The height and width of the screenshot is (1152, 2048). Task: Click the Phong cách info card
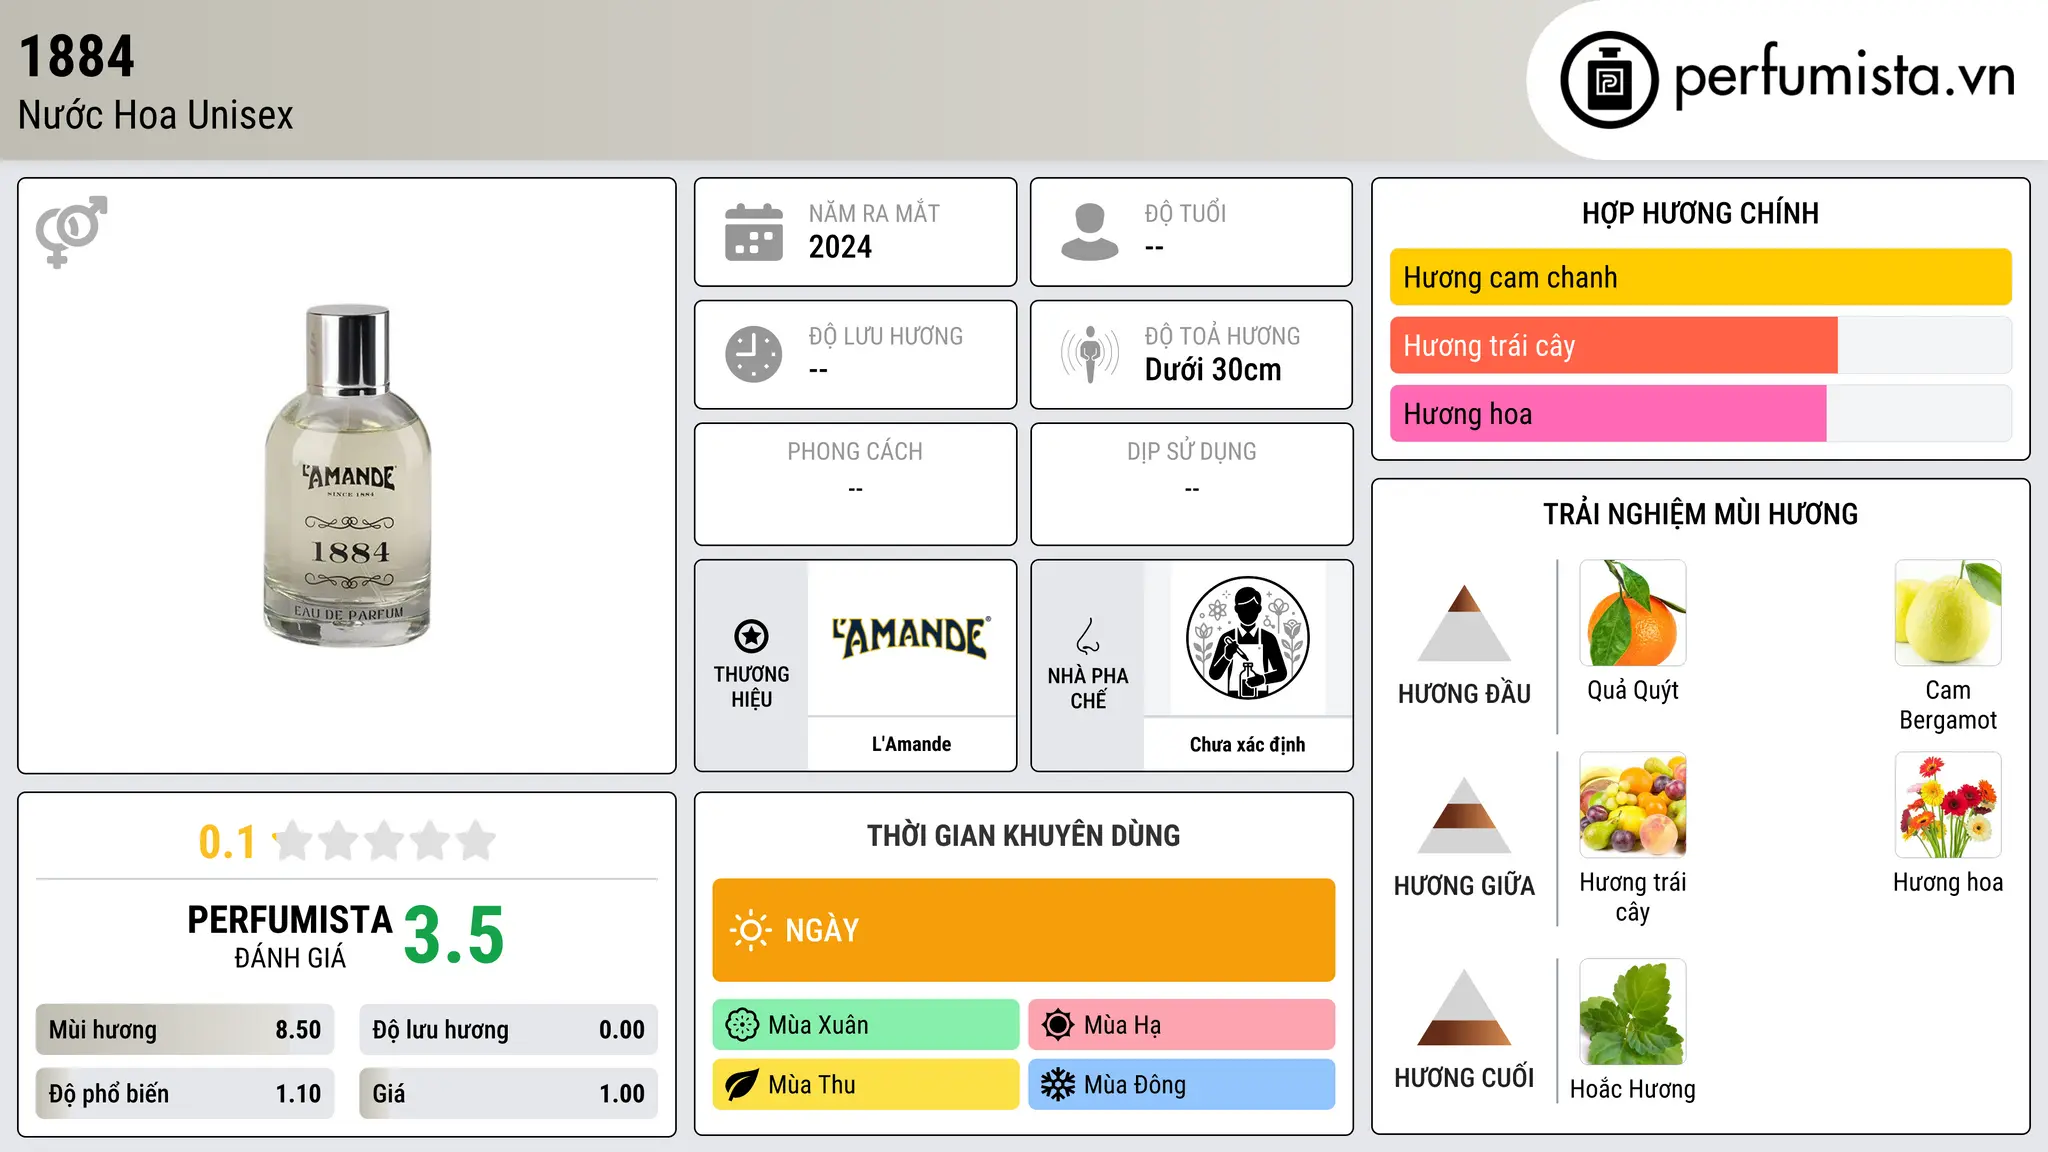855,484
